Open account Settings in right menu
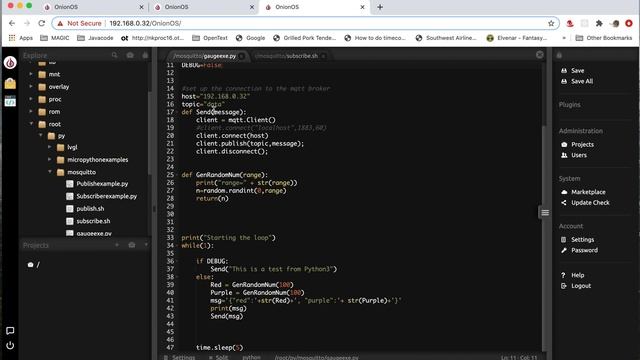This screenshot has height=360, width=640. point(582,240)
